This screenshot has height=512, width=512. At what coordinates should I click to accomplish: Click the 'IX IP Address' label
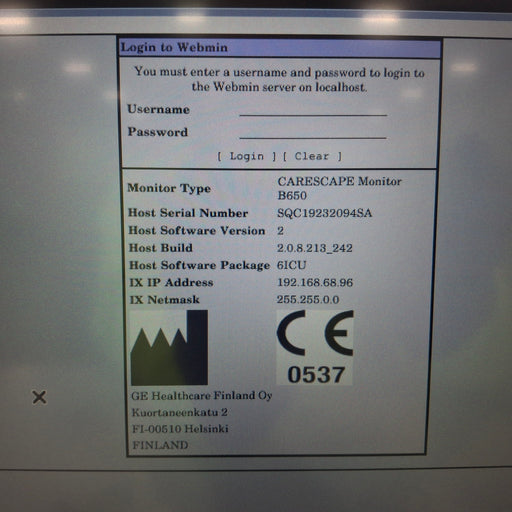tap(171, 283)
